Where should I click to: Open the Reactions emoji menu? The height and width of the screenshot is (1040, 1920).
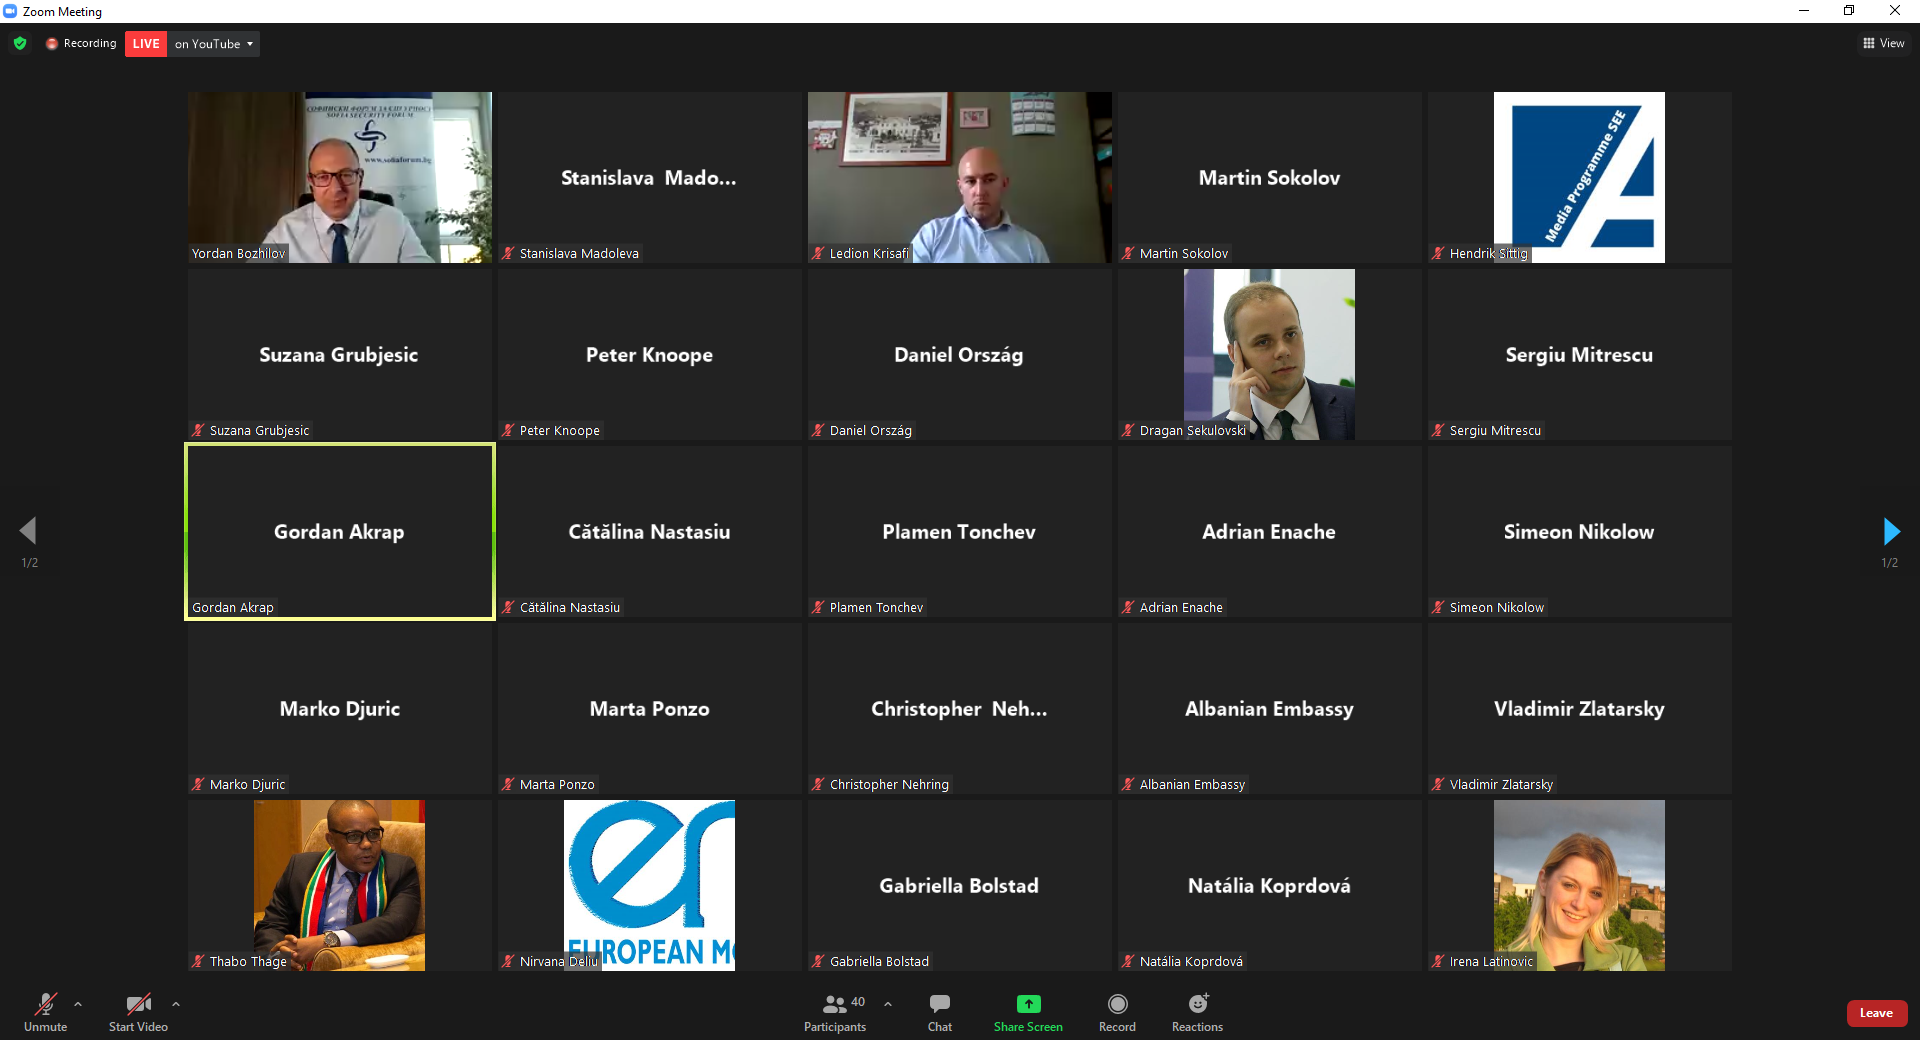[x=1197, y=1004]
